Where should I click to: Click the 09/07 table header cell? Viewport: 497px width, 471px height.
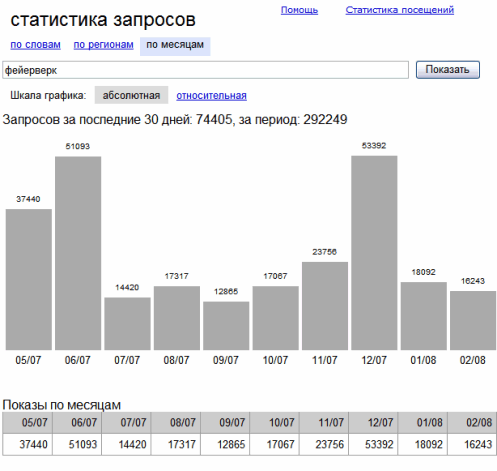pyautogui.click(x=225, y=423)
